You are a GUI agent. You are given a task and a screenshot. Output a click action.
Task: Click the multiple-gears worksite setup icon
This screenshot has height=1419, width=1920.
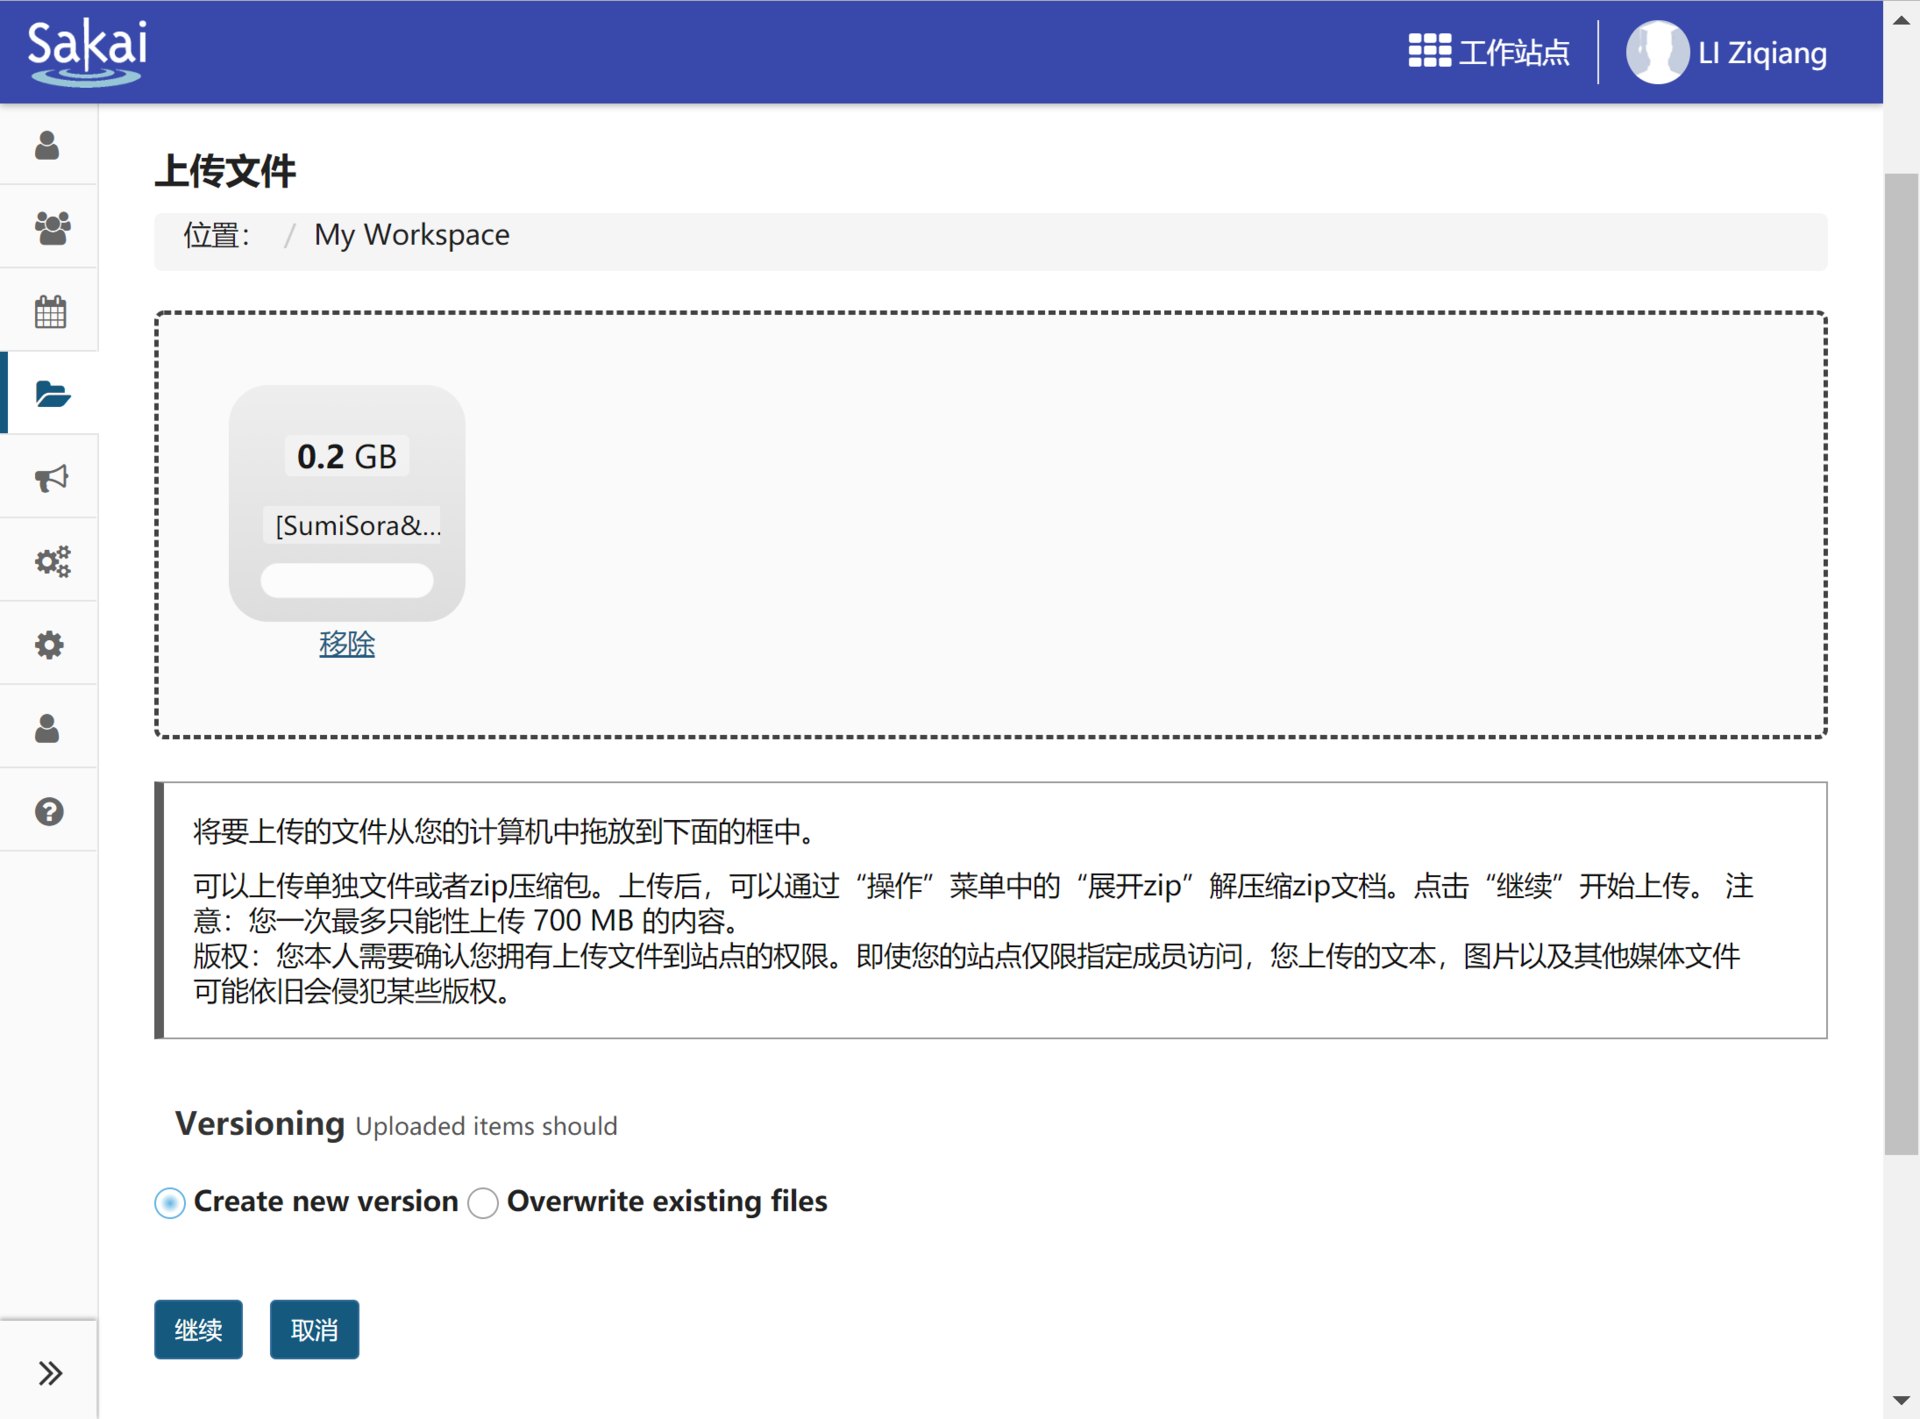pos(52,561)
